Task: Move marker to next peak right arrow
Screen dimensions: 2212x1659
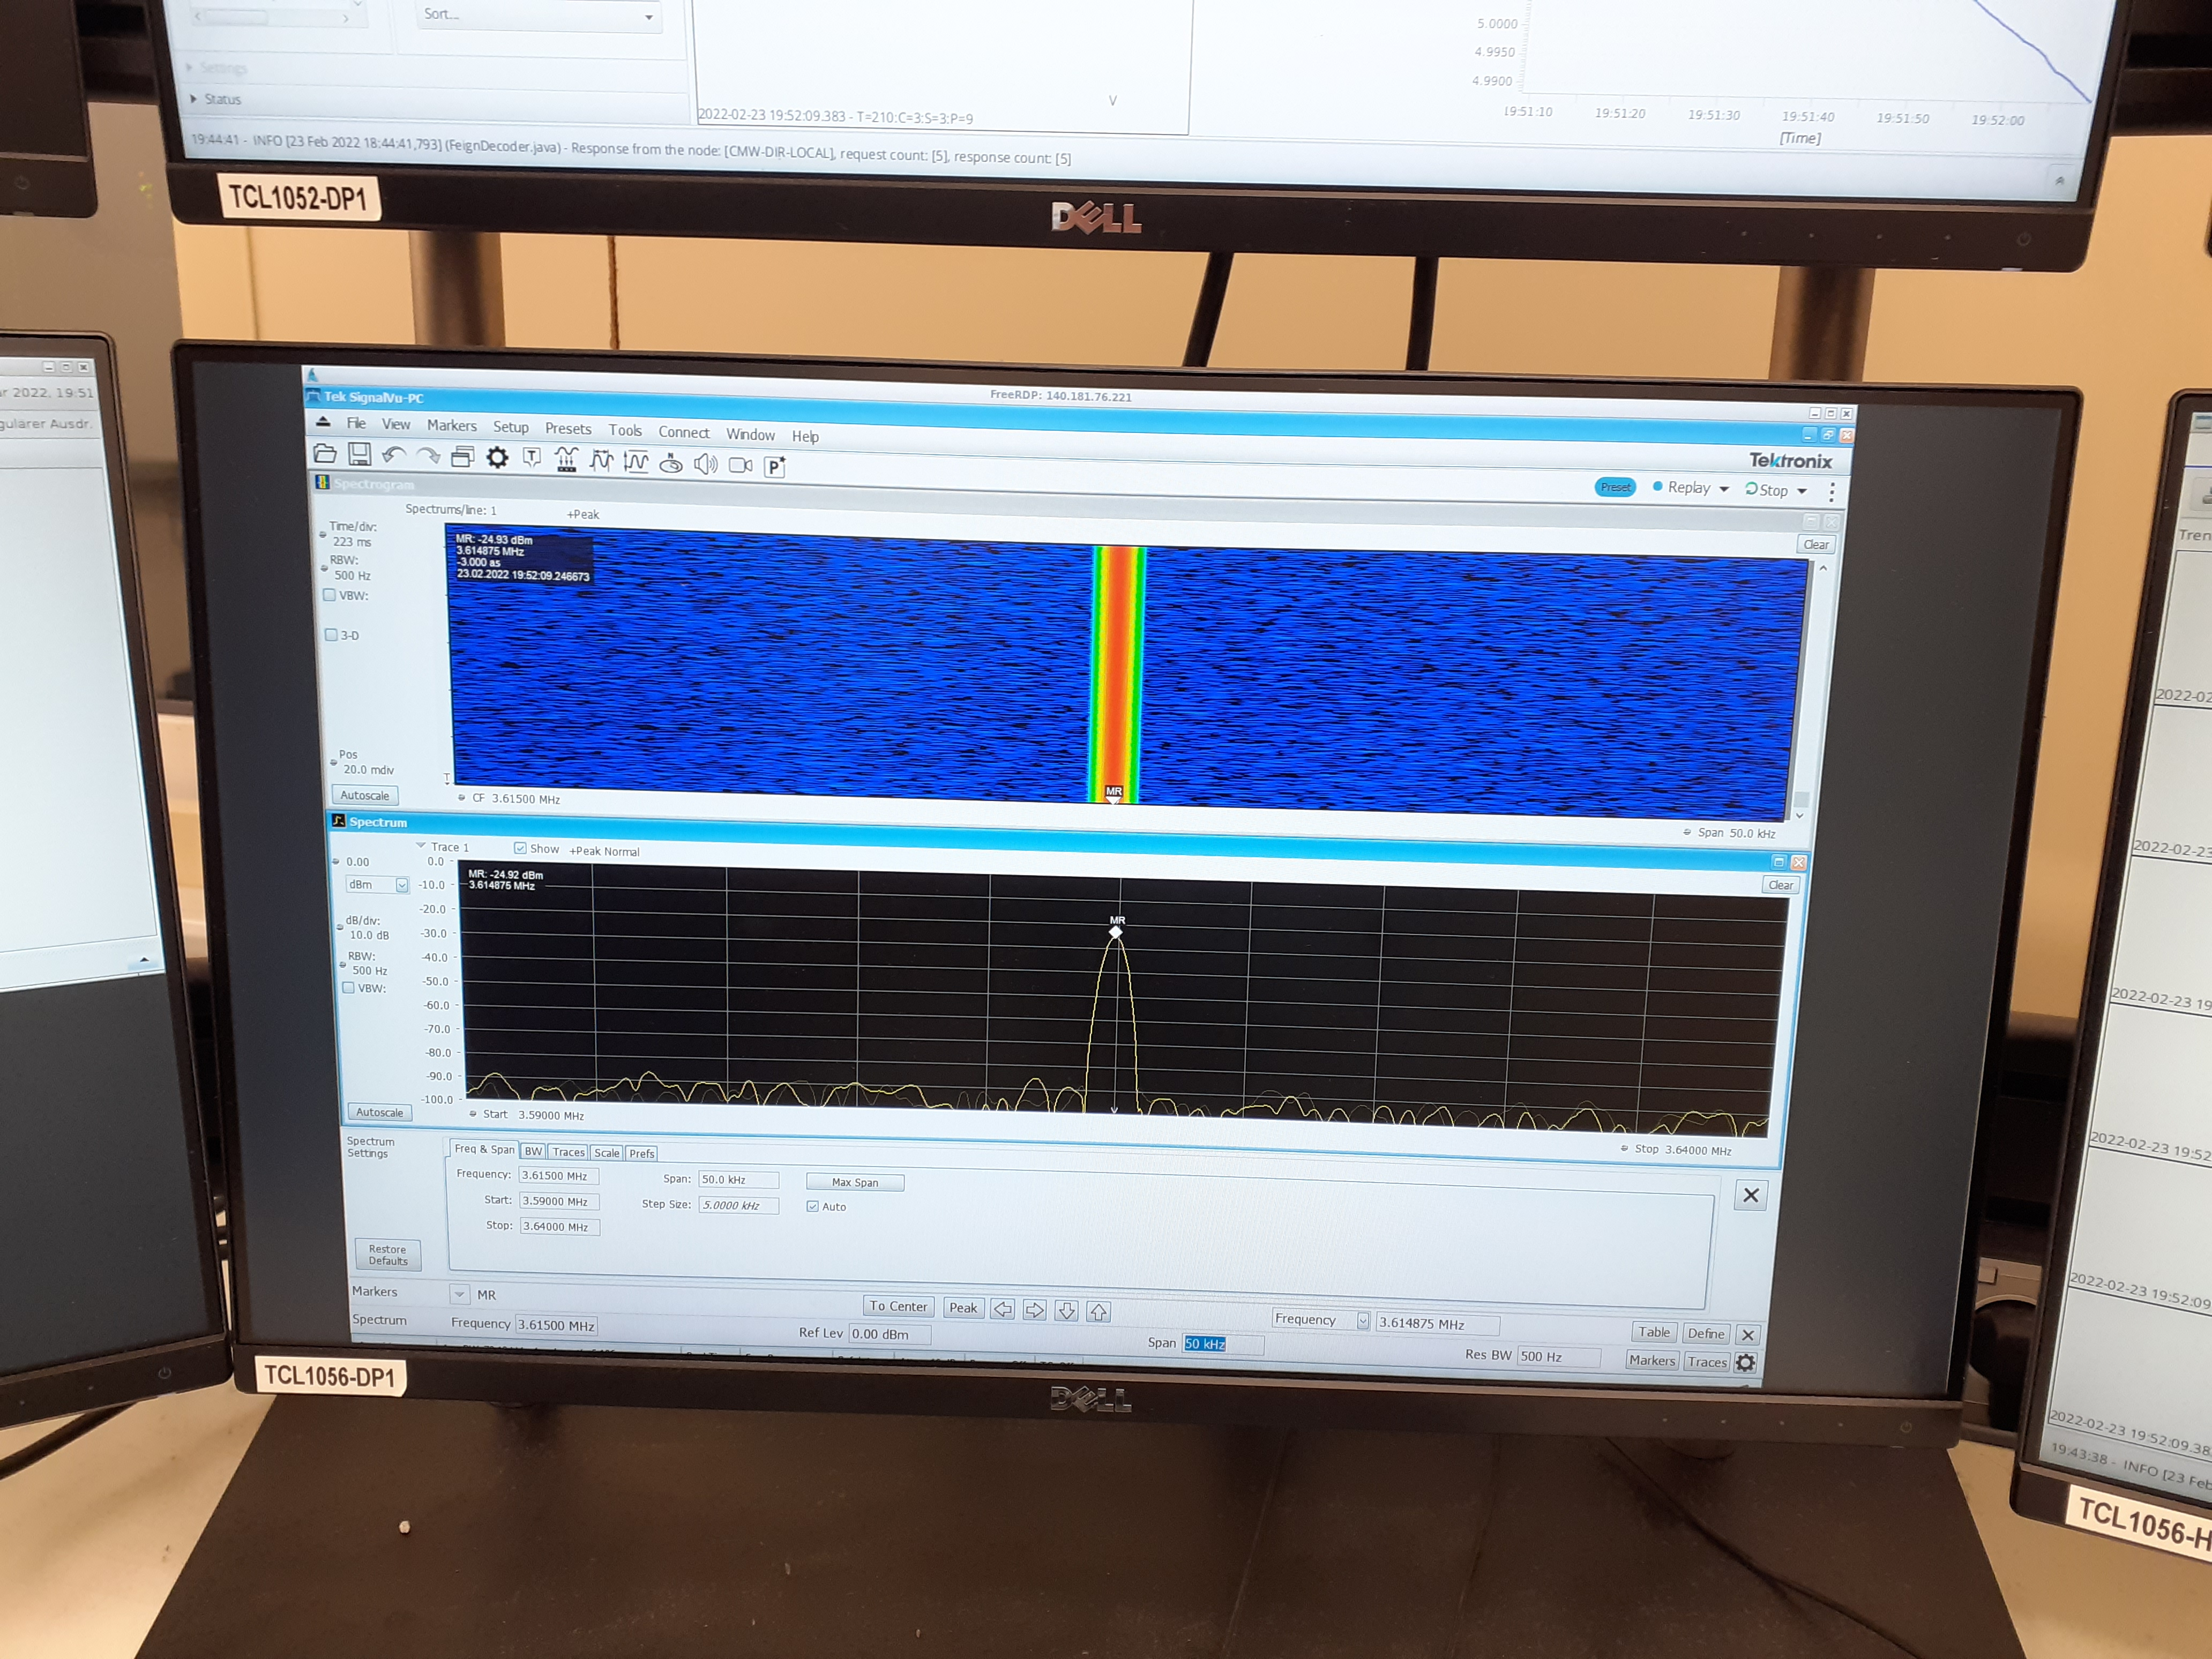Action: (1034, 1310)
